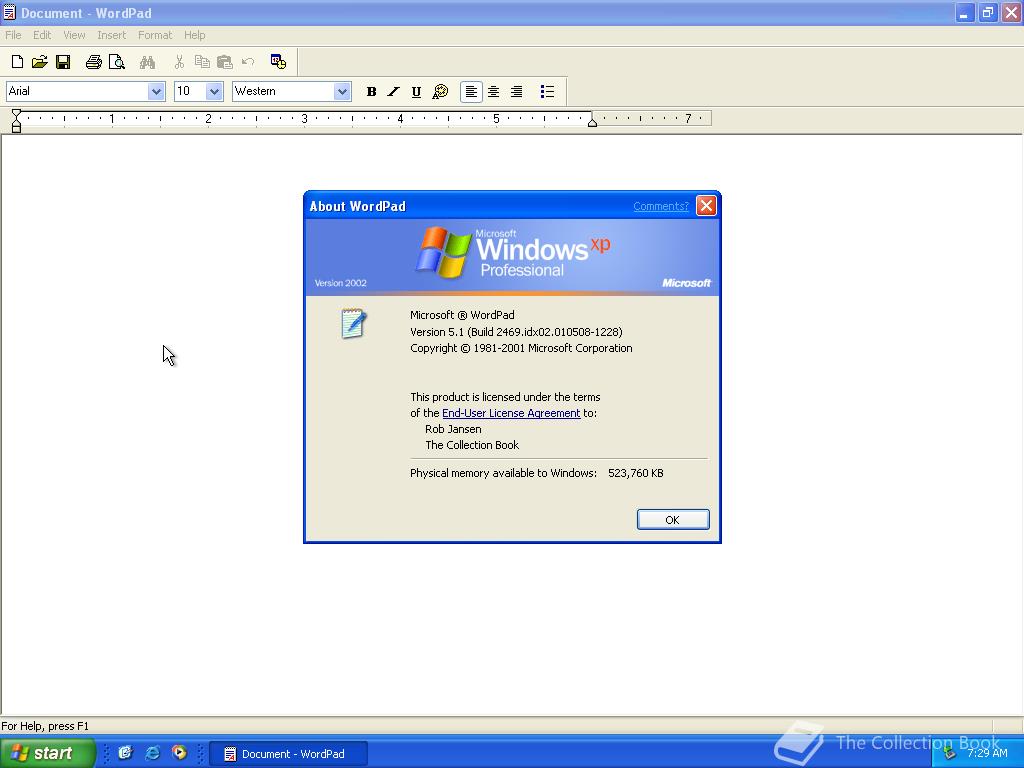Click the Print icon in toolbar
The image size is (1024, 768).
point(93,62)
